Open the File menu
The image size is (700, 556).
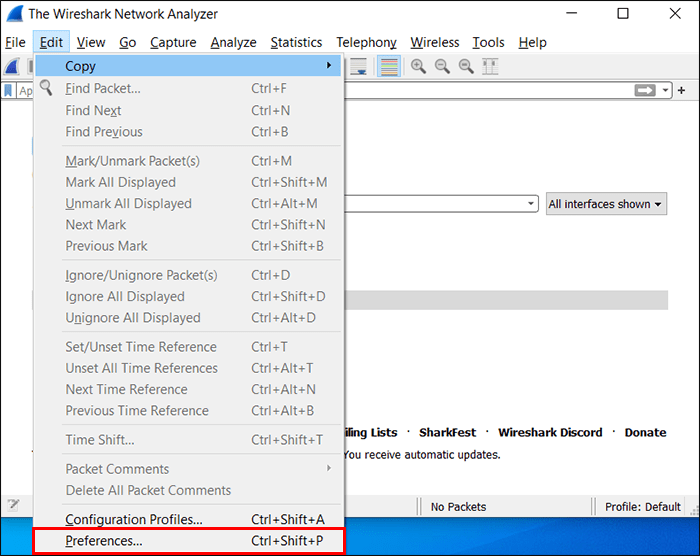point(15,42)
